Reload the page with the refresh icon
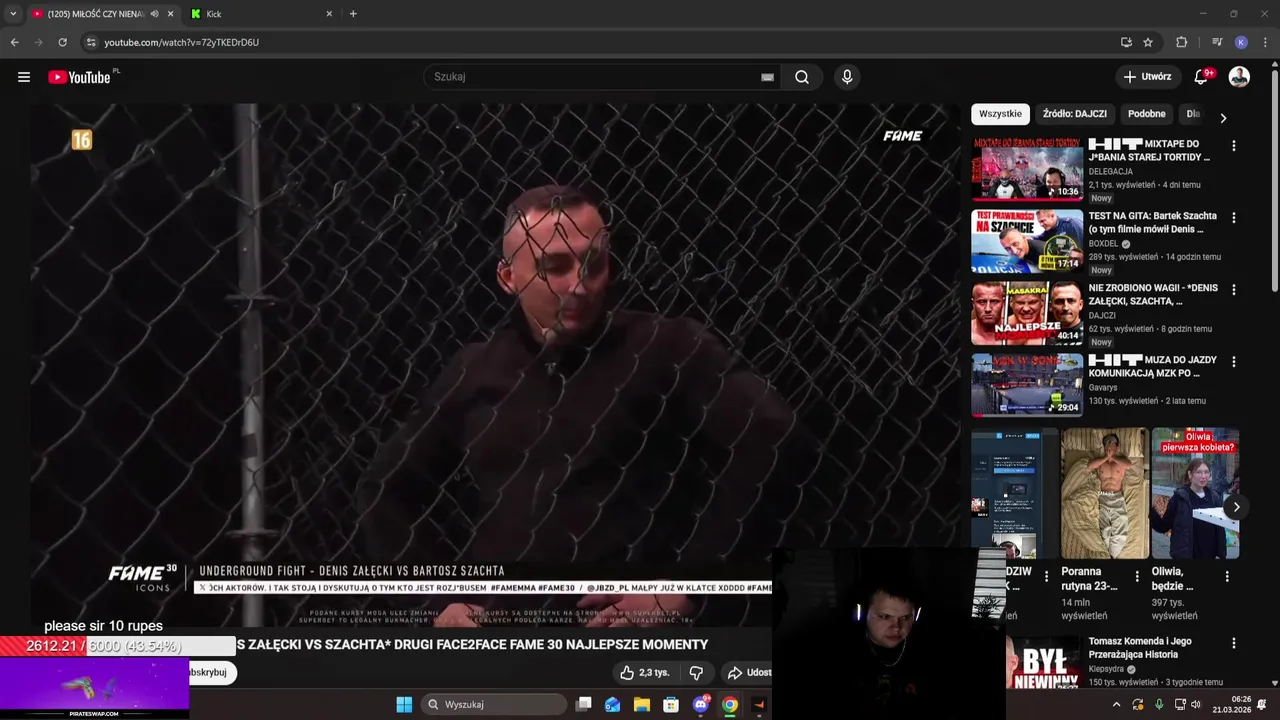1280x720 pixels. [x=62, y=42]
